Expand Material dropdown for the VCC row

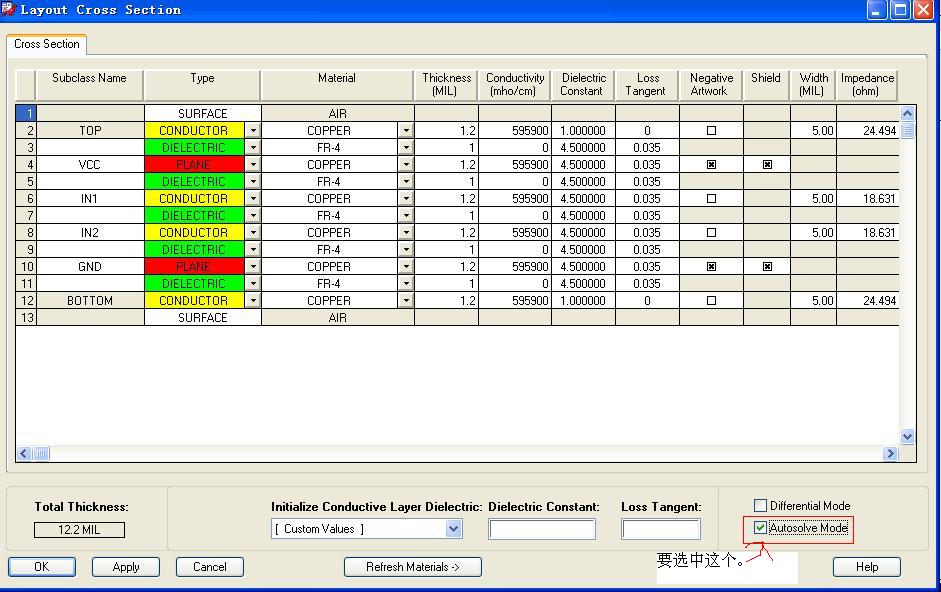pyautogui.click(x=406, y=165)
